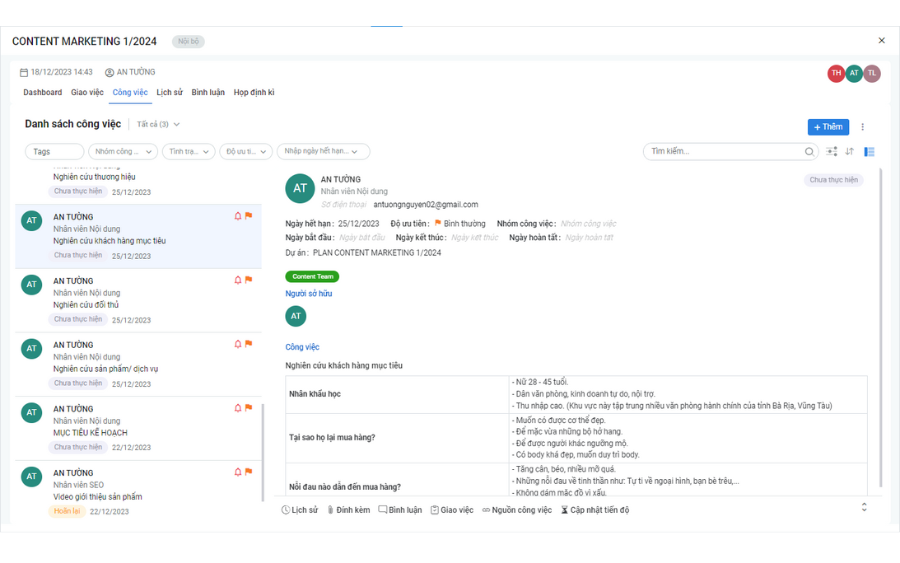Click the Ngày kết thúc field
The image size is (900, 563).
[x=475, y=238]
